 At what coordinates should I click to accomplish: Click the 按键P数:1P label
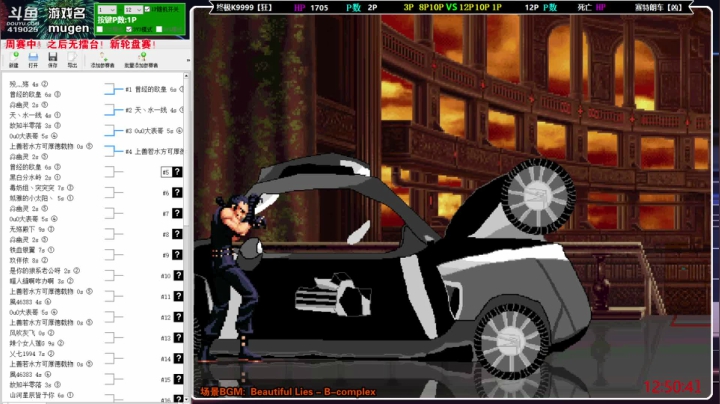pyautogui.click(x=117, y=20)
